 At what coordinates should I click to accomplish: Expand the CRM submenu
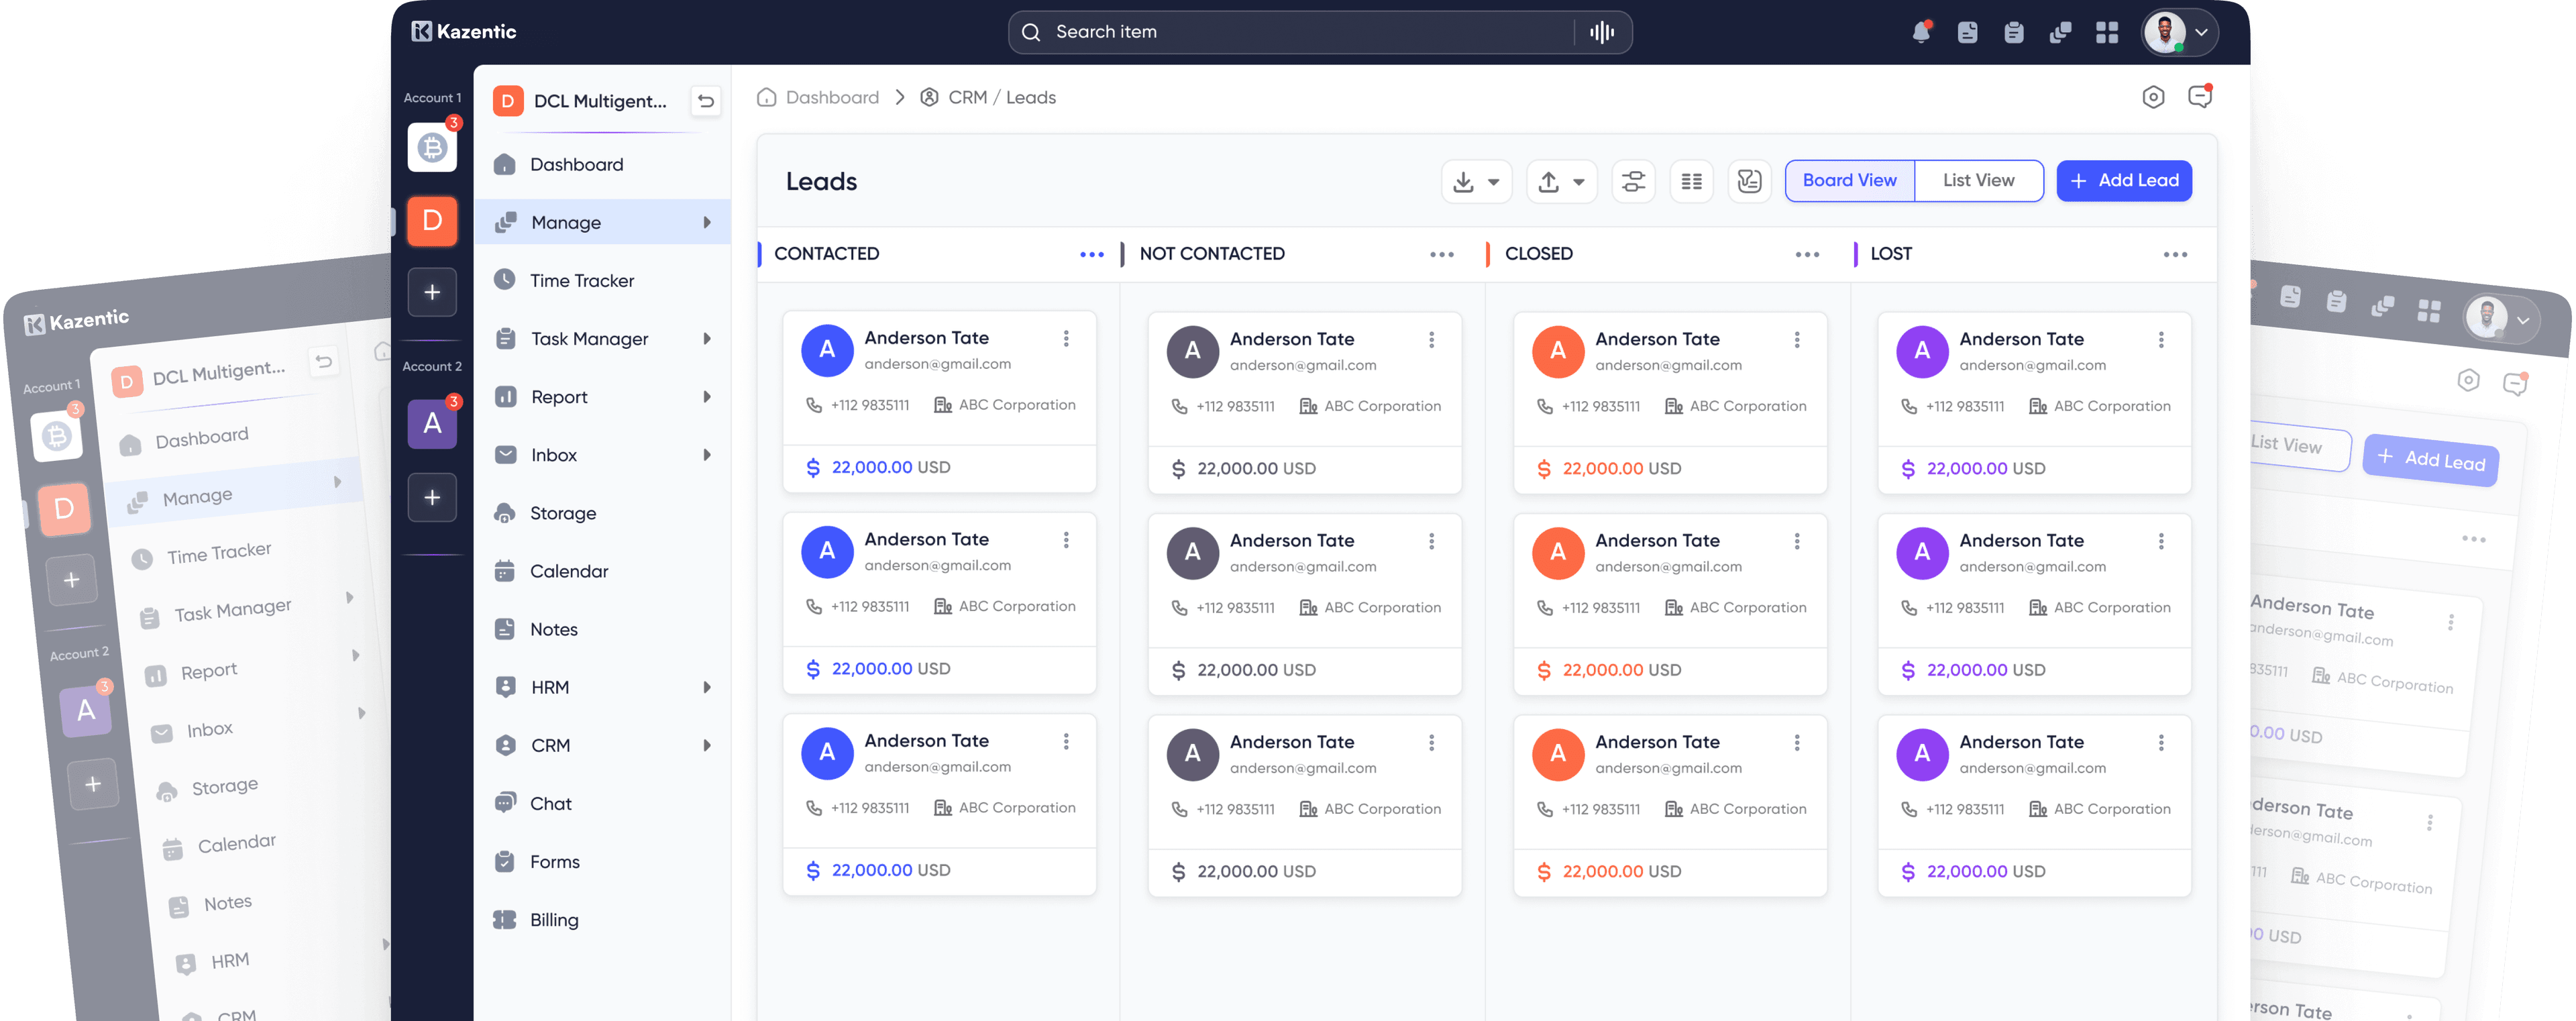707,745
